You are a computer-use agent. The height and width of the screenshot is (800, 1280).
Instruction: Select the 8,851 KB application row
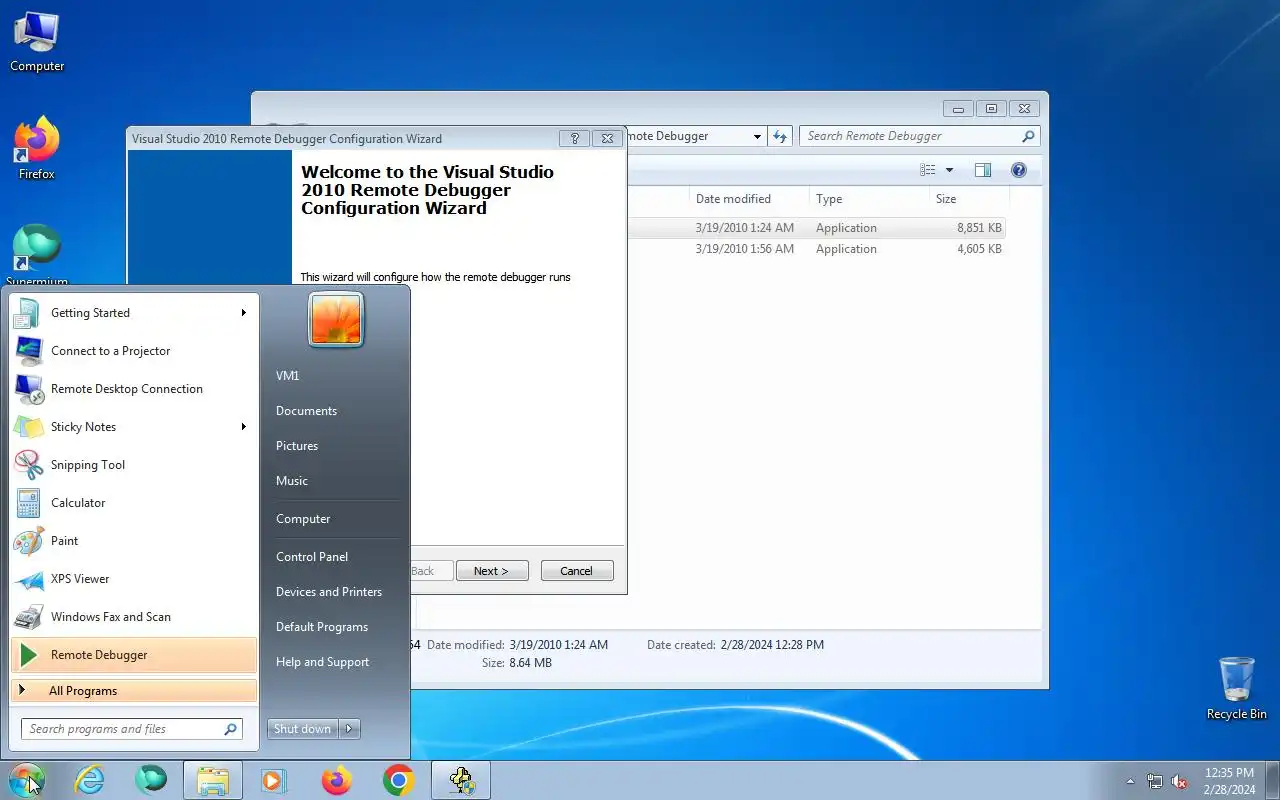tap(818, 228)
